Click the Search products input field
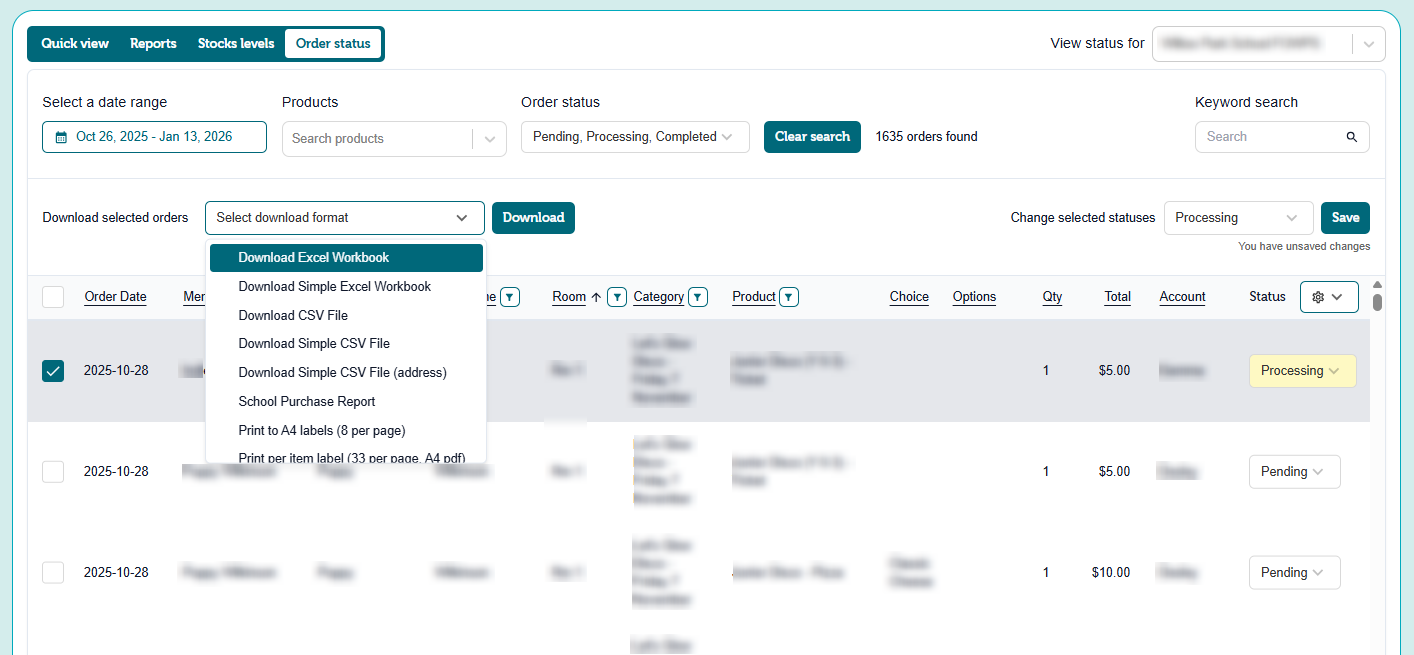1414x655 pixels. pyautogui.click(x=378, y=139)
